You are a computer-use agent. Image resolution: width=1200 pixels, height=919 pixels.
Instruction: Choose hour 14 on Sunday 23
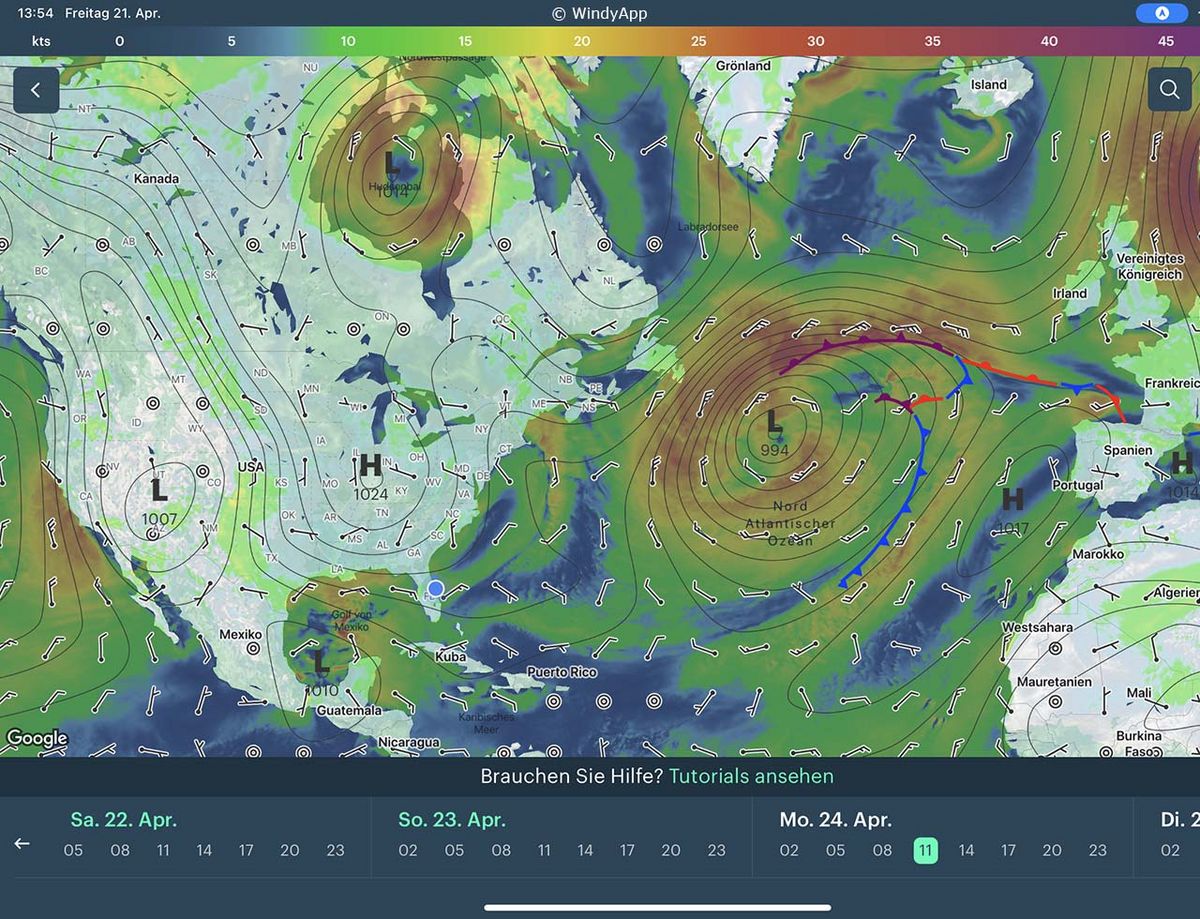(x=585, y=850)
